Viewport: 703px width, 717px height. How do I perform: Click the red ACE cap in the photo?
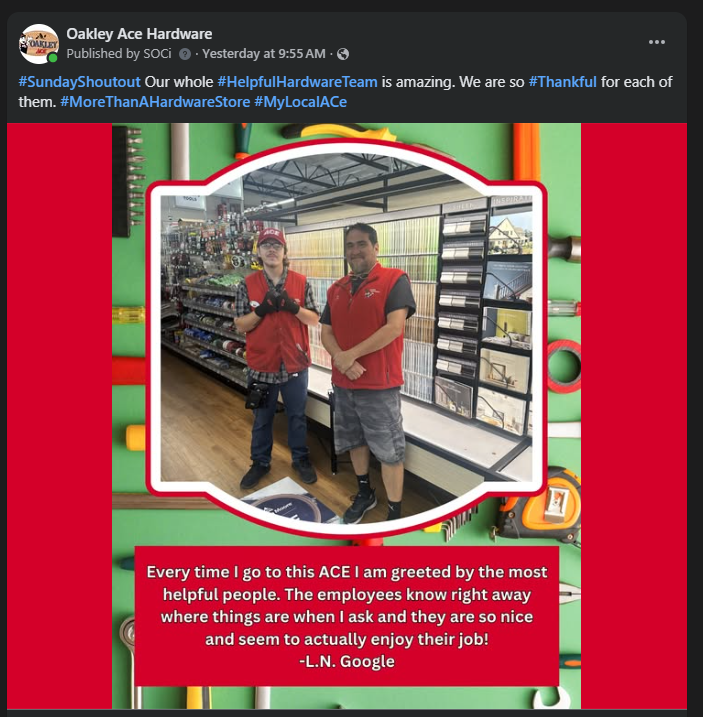(x=271, y=236)
